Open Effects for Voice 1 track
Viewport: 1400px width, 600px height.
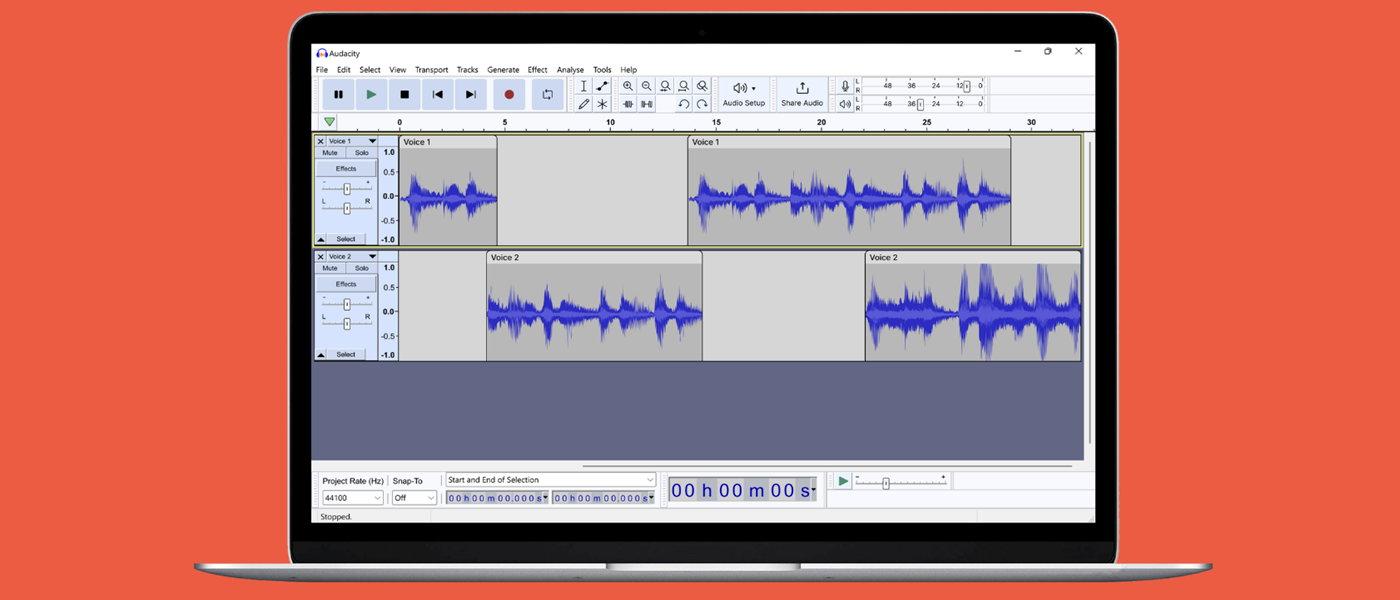(346, 169)
